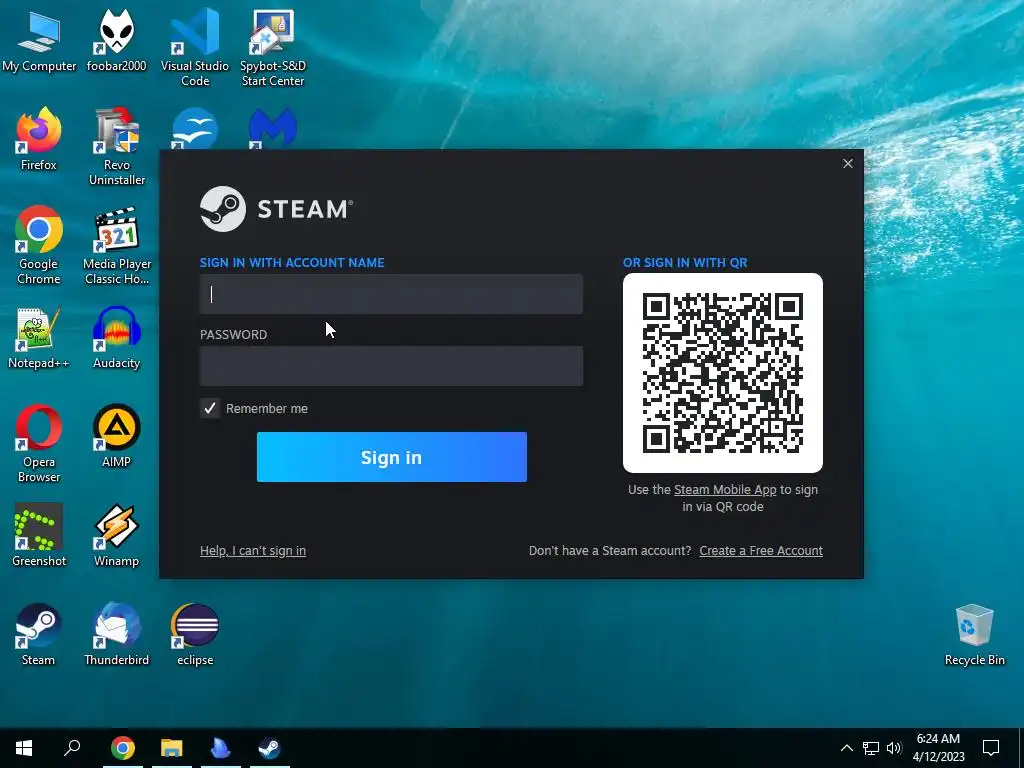Open taskbar search magnifier

tap(72, 748)
